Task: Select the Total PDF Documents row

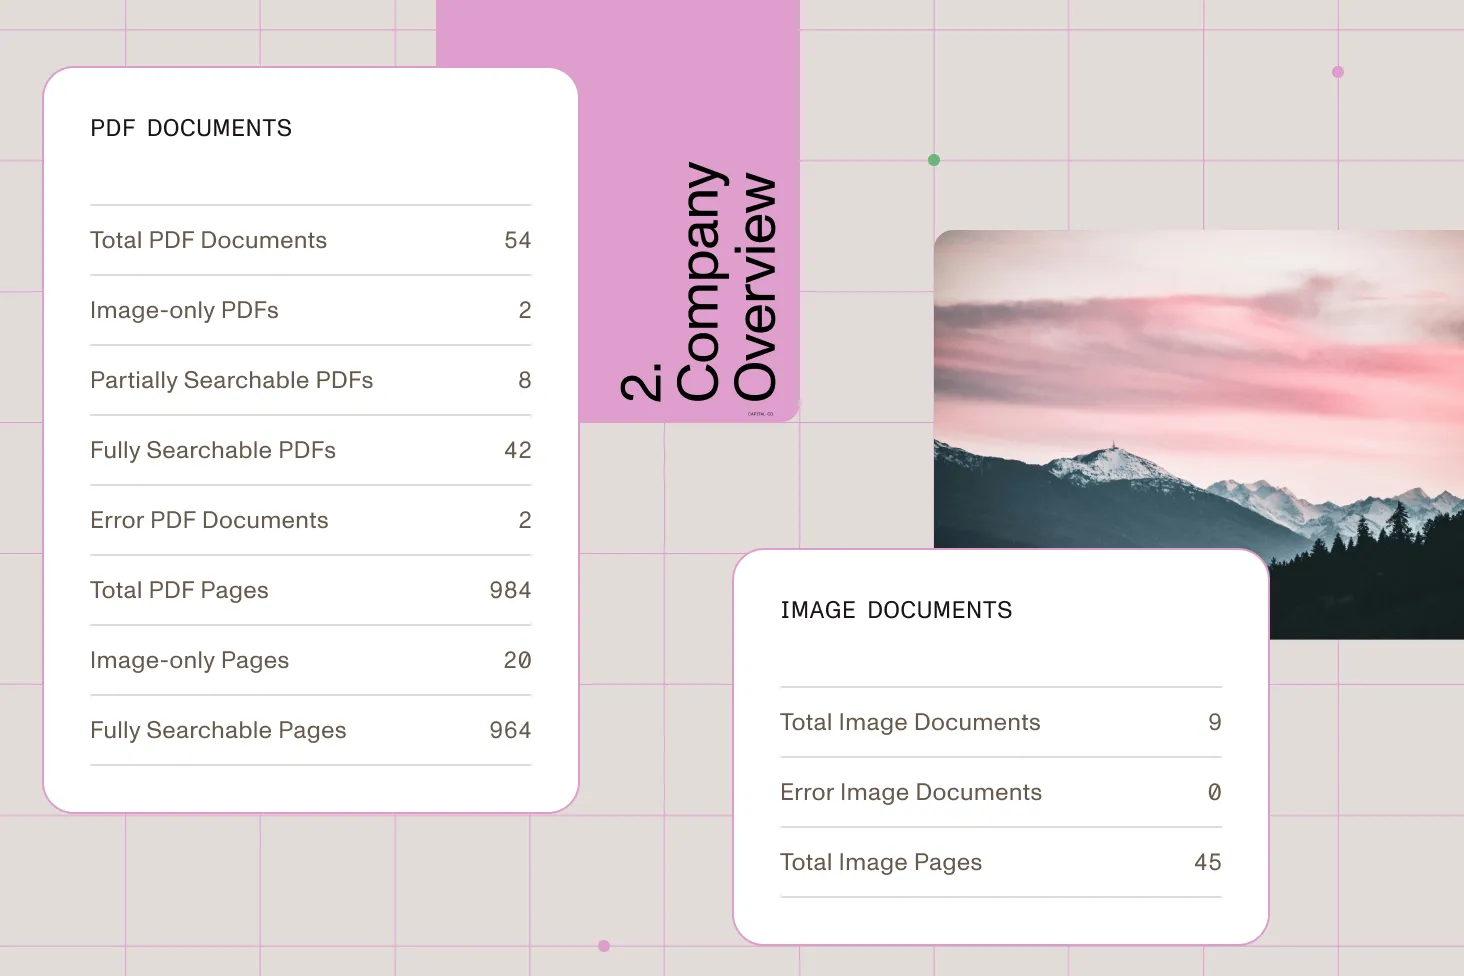Action: click(x=310, y=240)
